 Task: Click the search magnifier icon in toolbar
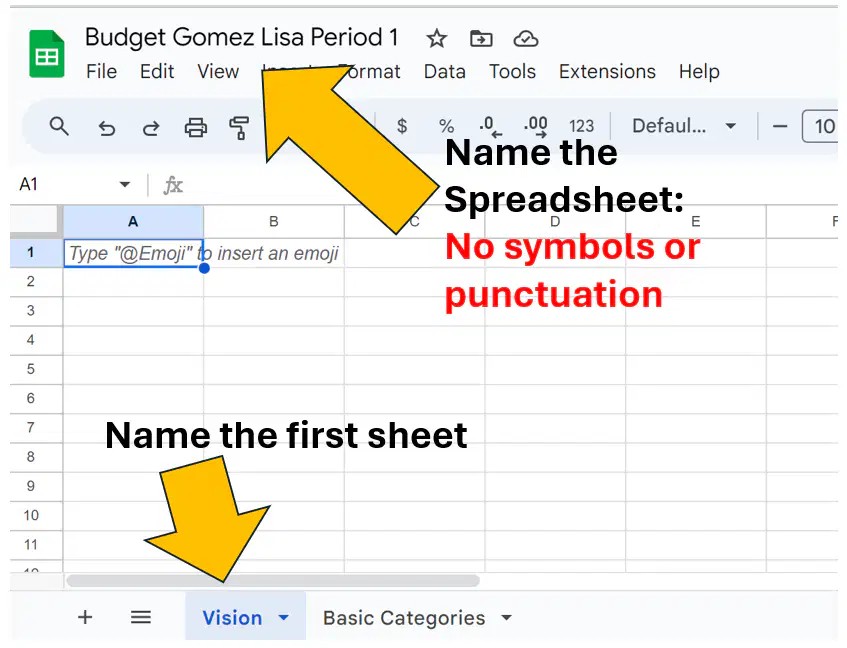click(x=59, y=127)
